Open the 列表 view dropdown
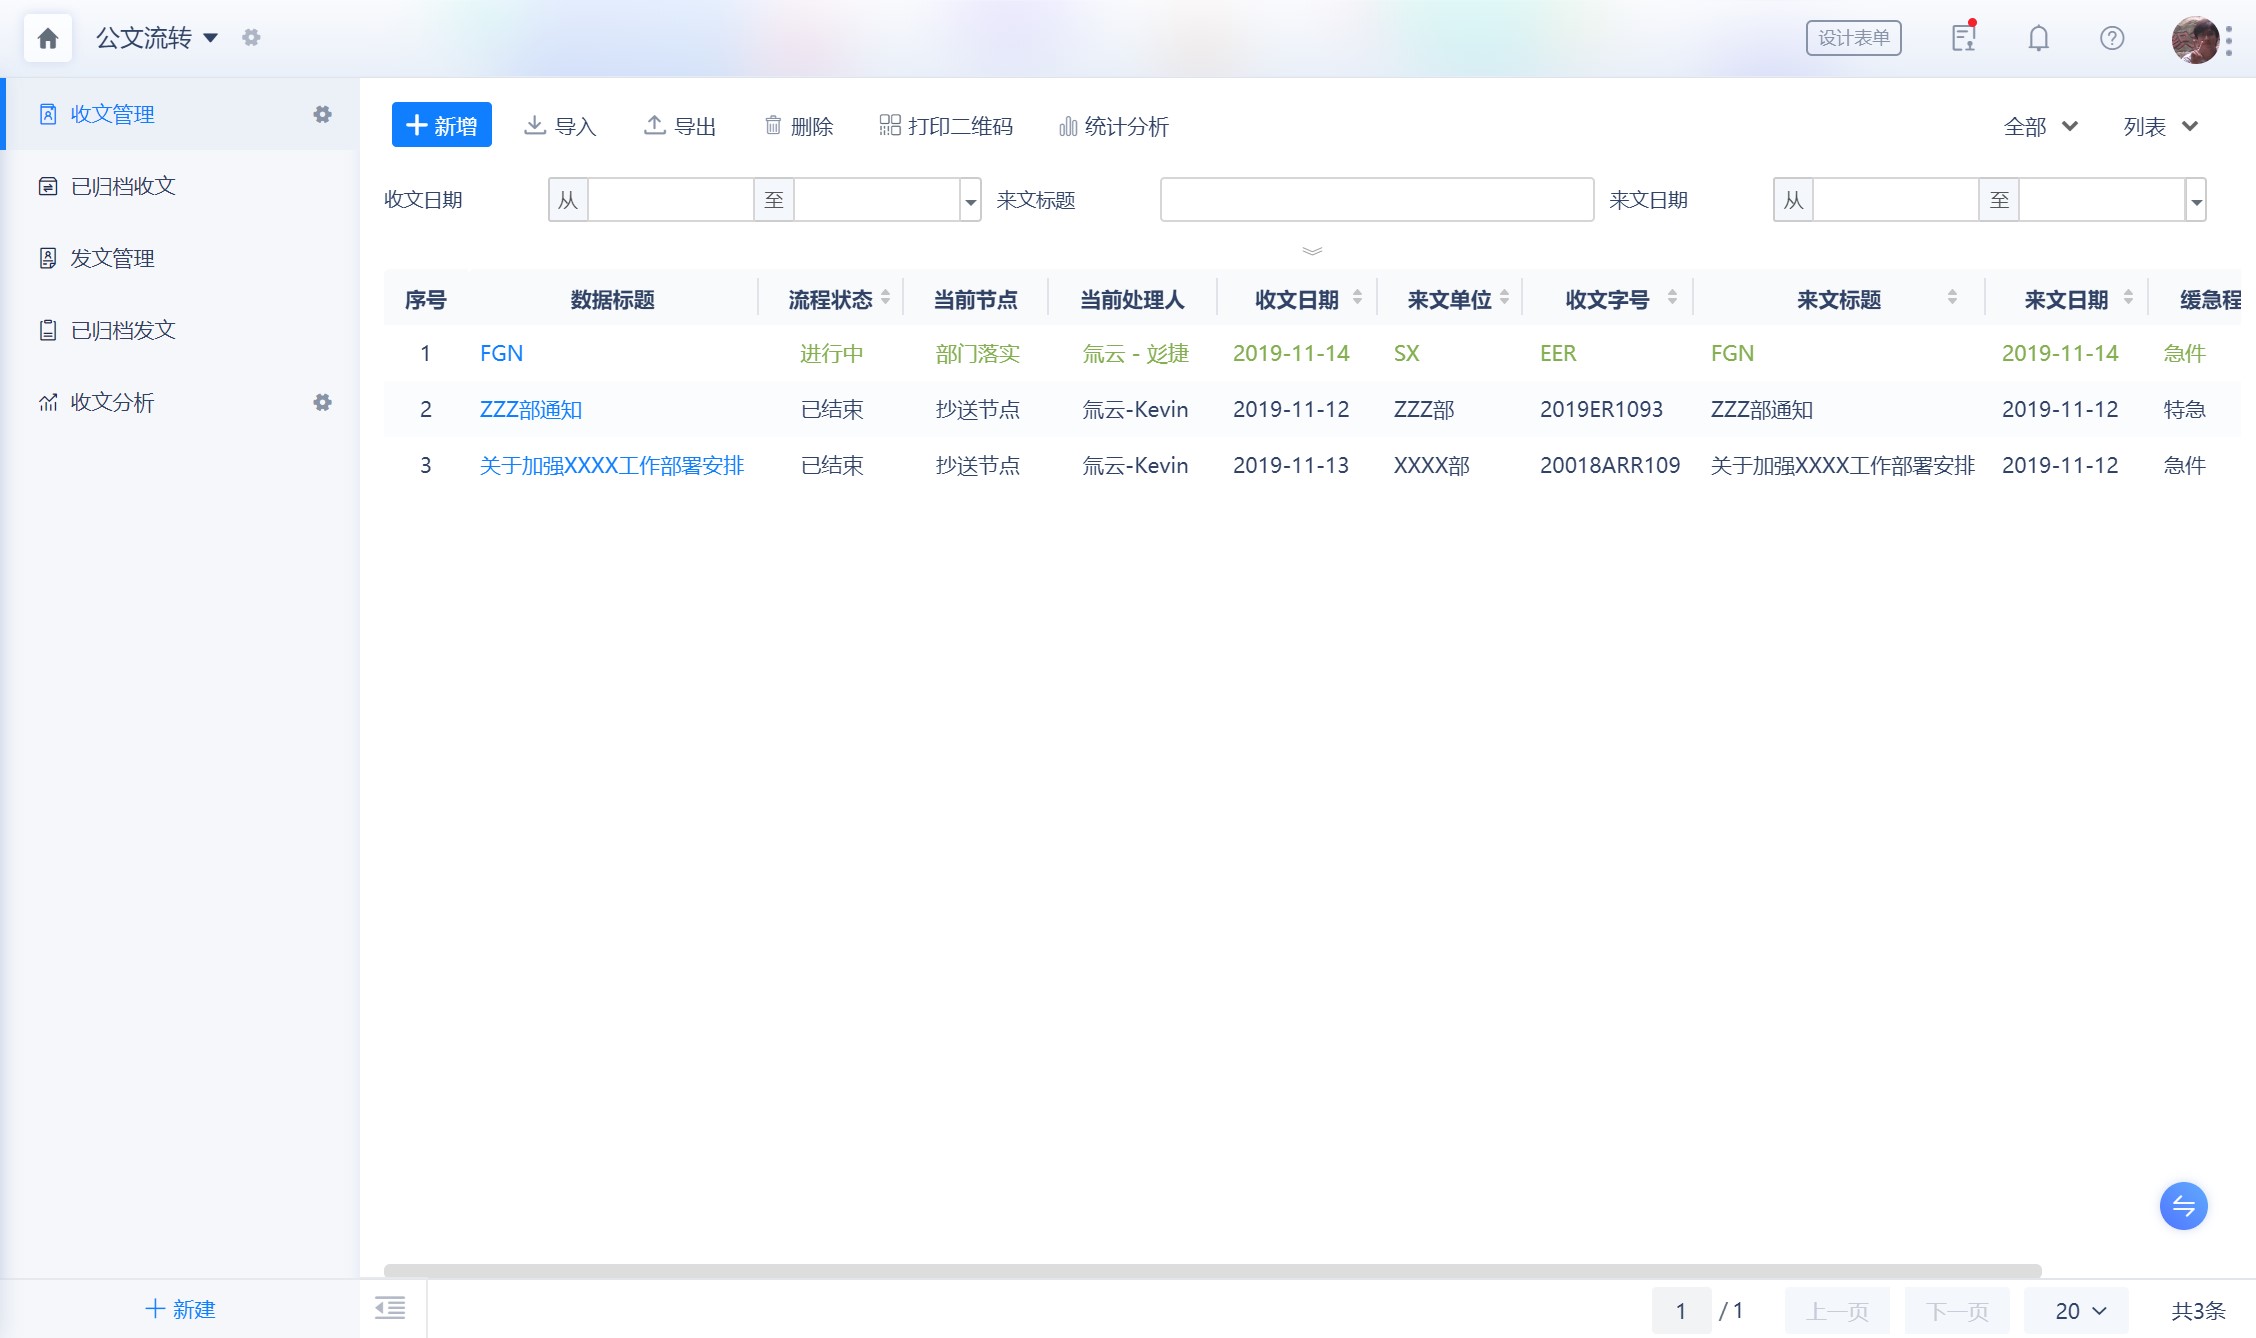 click(x=2160, y=127)
